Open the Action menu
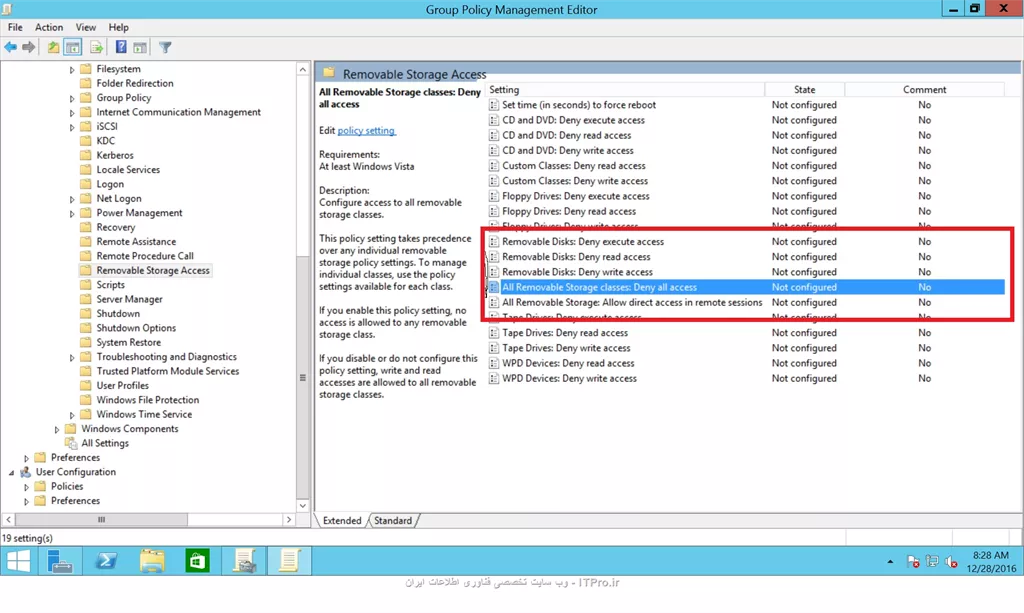 [49, 27]
